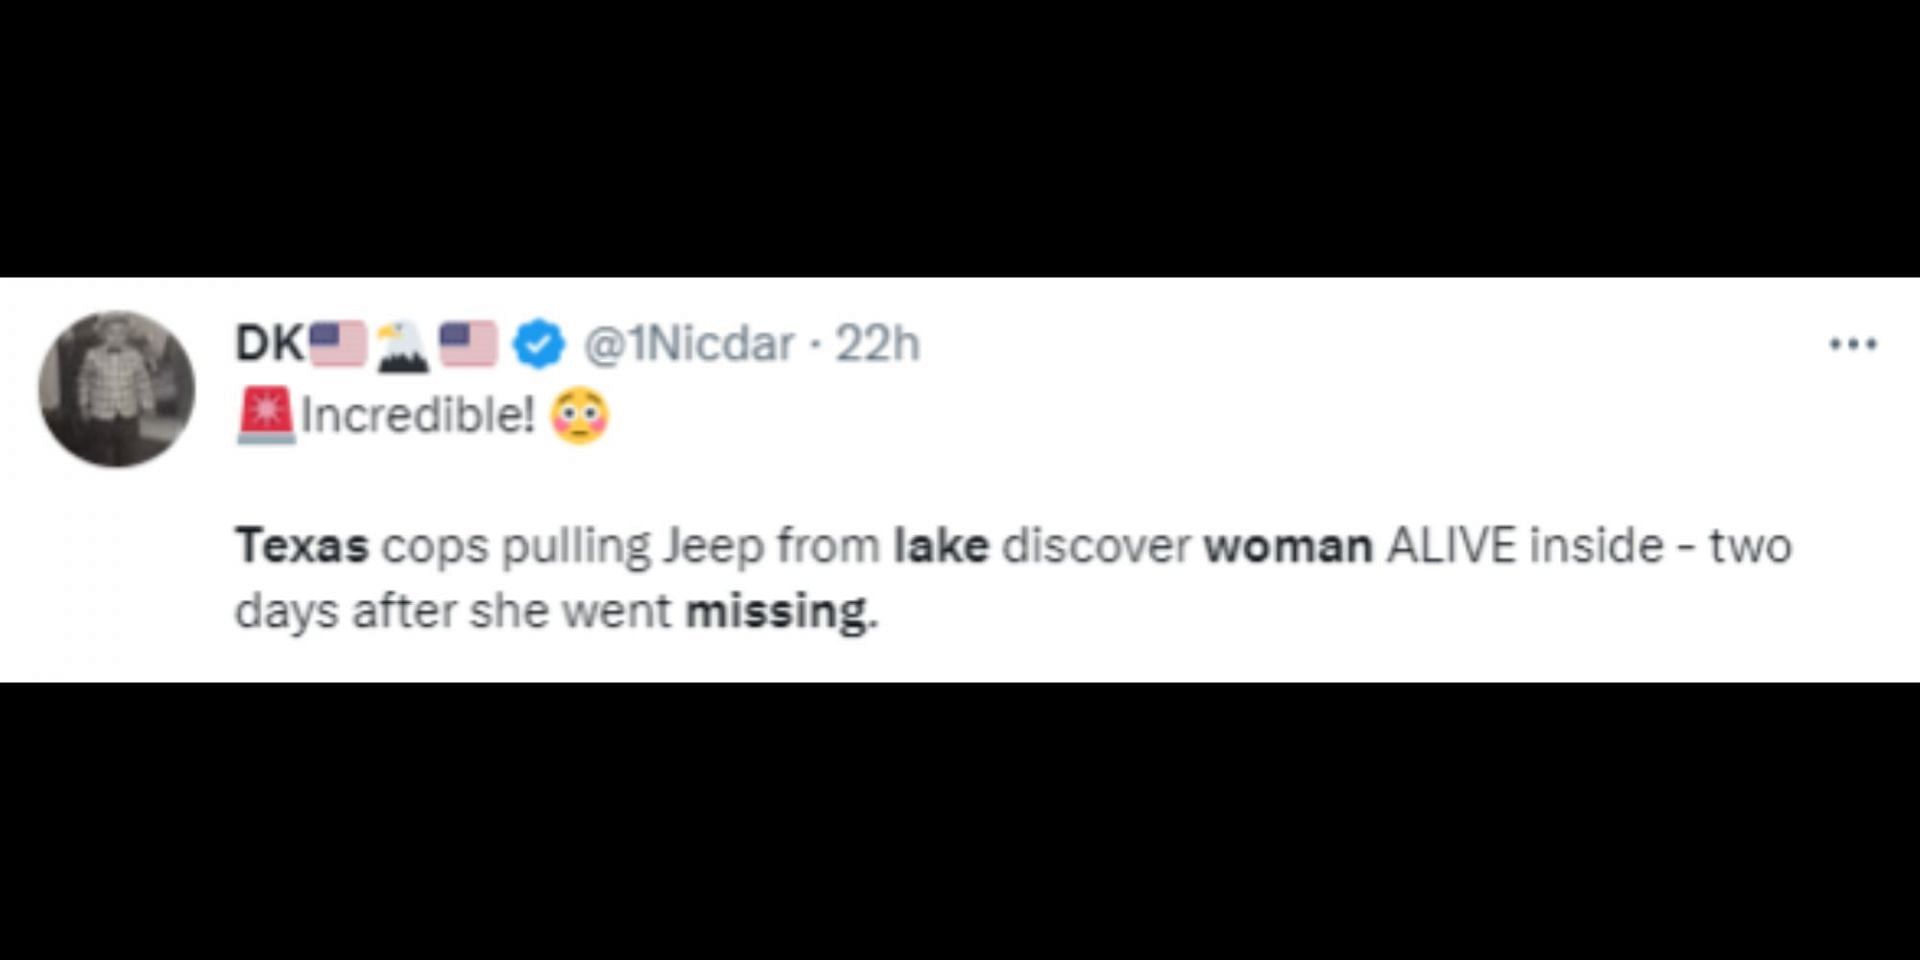This screenshot has height=960, width=1920.
Task: Click the first flag emoji after DK
Action: coord(338,344)
